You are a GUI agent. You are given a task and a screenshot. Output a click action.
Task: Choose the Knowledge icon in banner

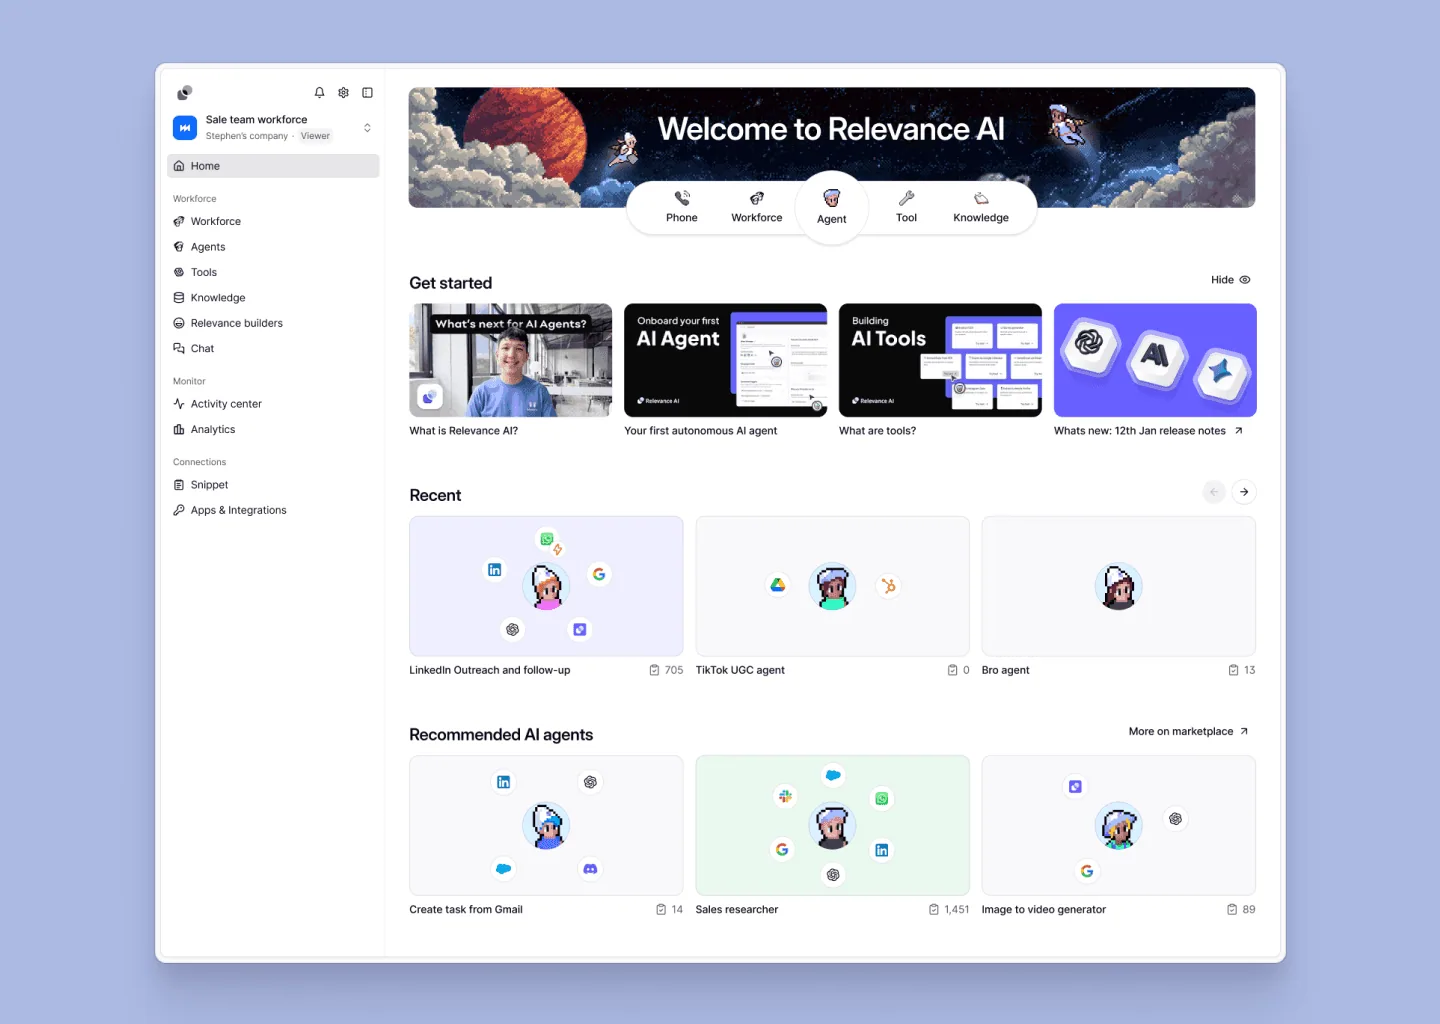(x=981, y=198)
